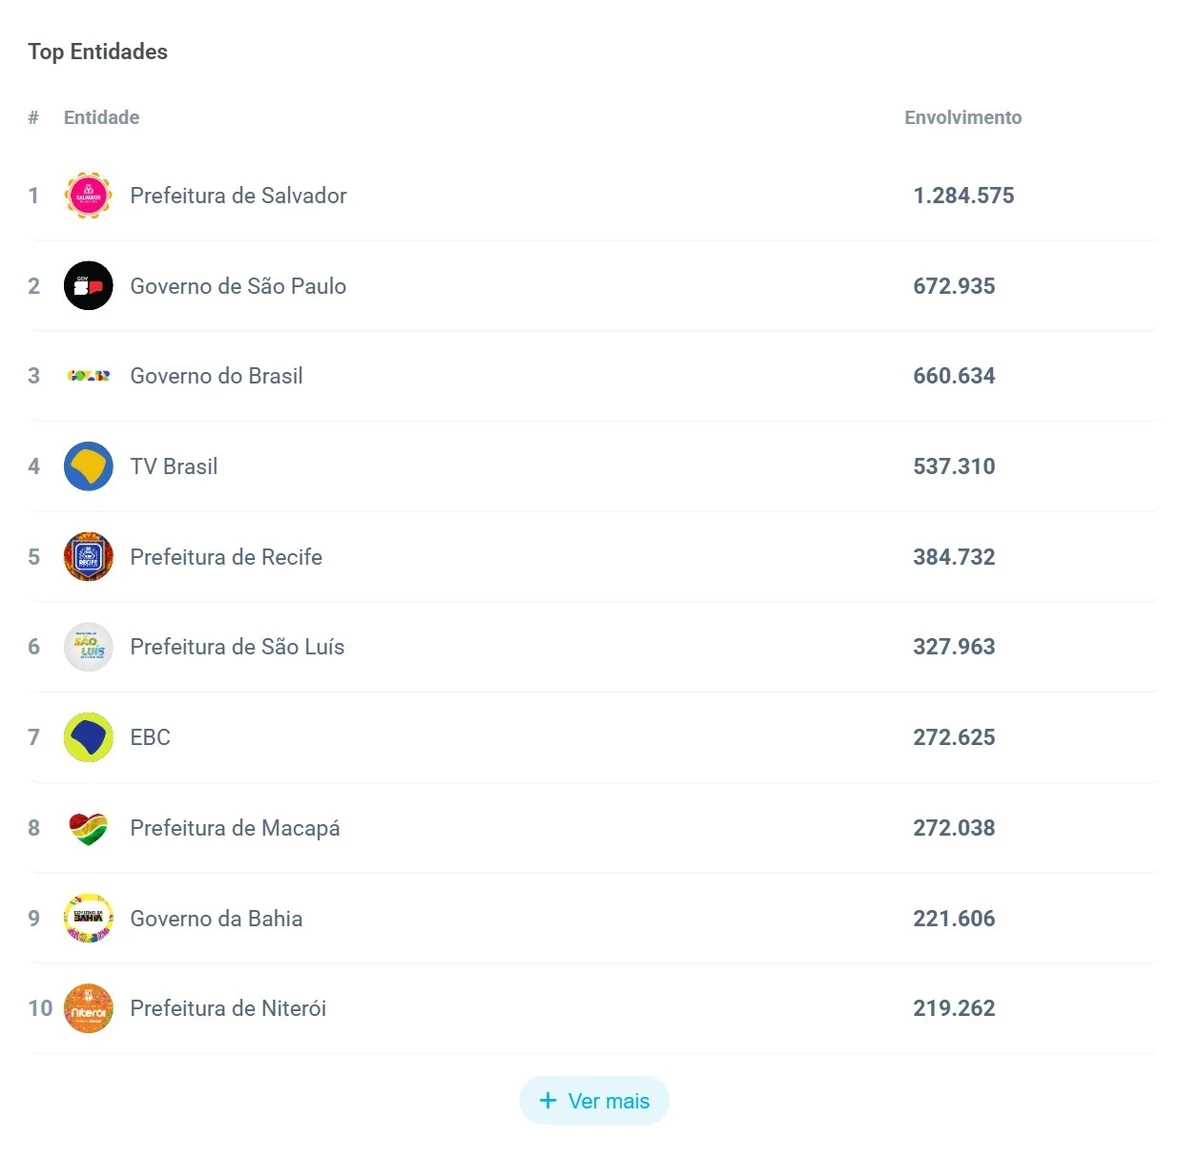Select the Prefeitura de Niterói entry

[x=227, y=1008]
